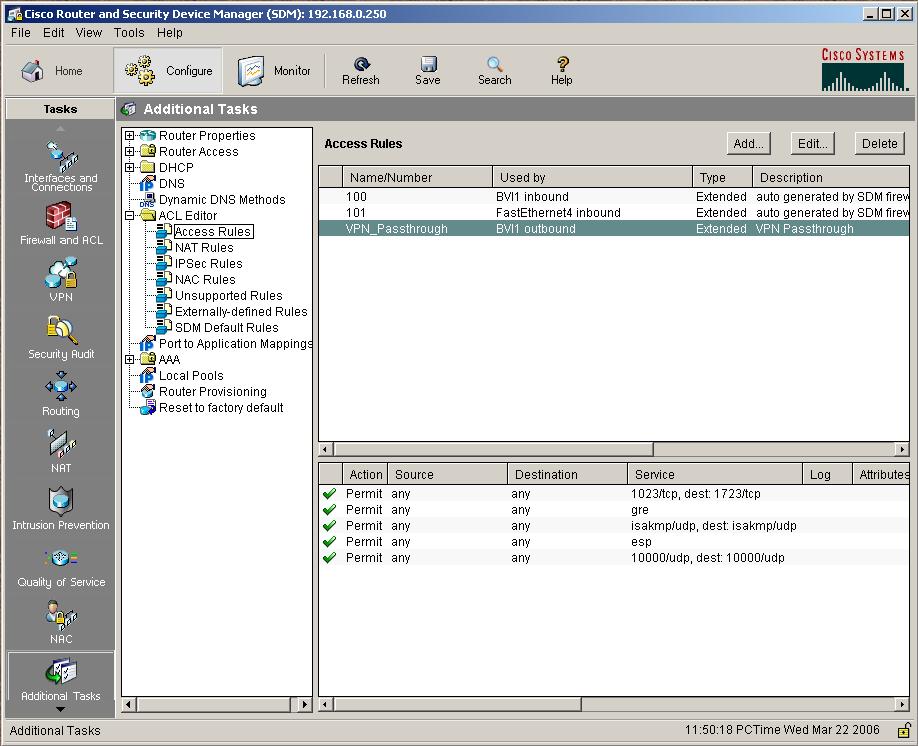
Task: Select Externally-defined Rules in tree
Action: tap(241, 312)
